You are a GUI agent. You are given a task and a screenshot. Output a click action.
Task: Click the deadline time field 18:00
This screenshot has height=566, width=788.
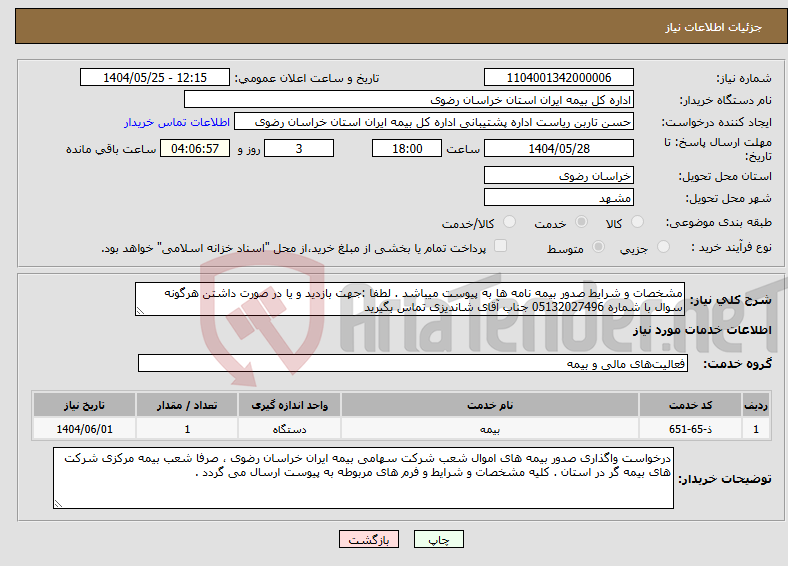pyautogui.click(x=407, y=148)
